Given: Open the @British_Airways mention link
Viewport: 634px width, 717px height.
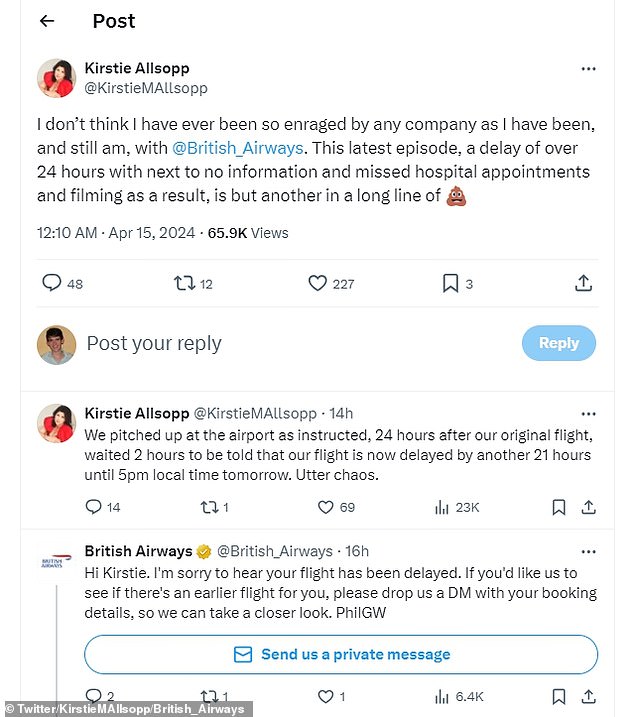Looking at the screenshot, I should [238, 148].
